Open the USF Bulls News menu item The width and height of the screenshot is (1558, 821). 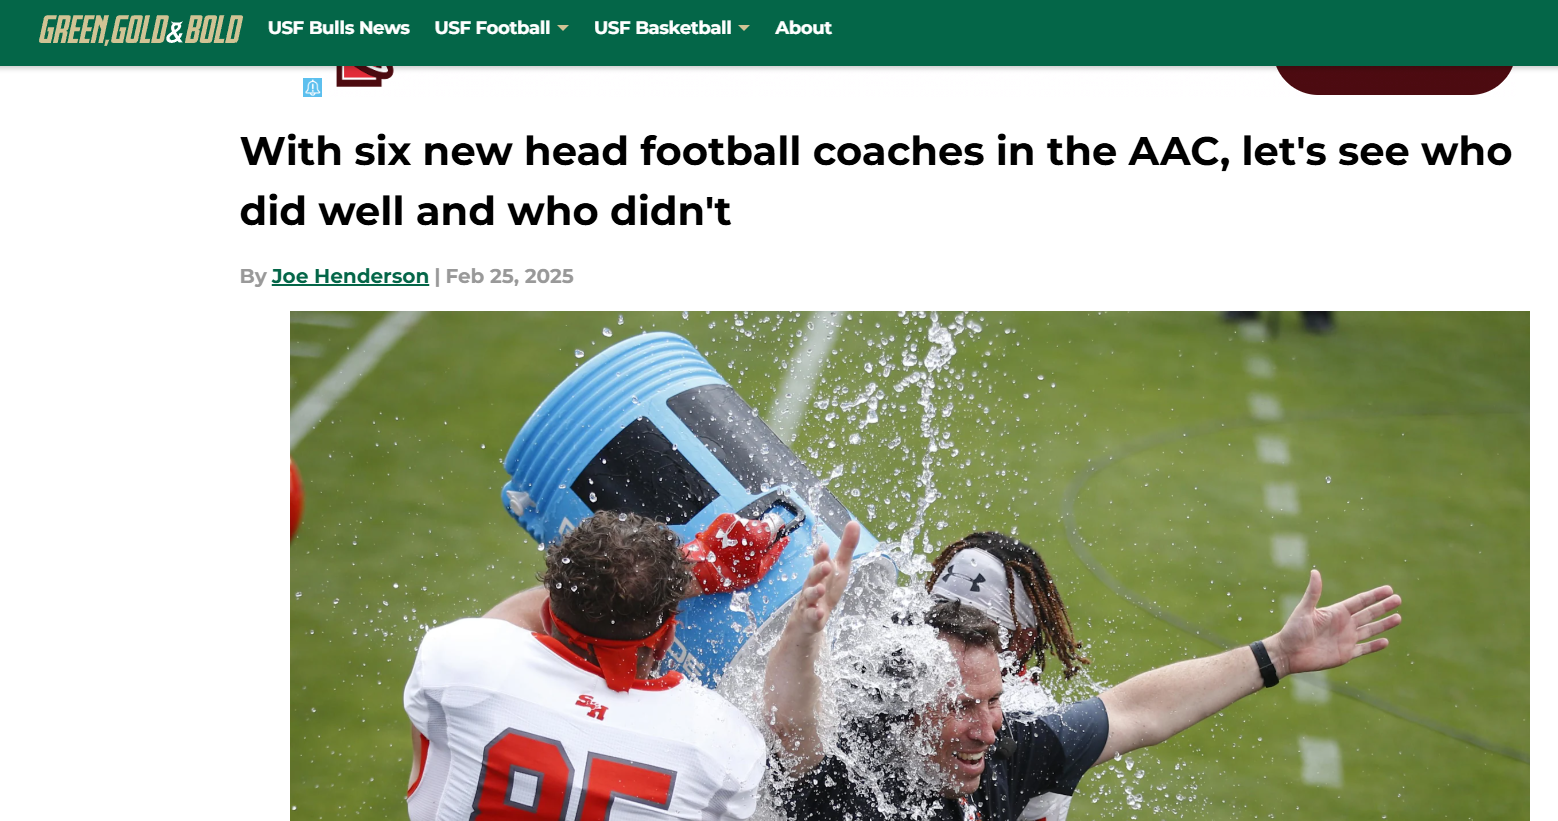(339, 28)
